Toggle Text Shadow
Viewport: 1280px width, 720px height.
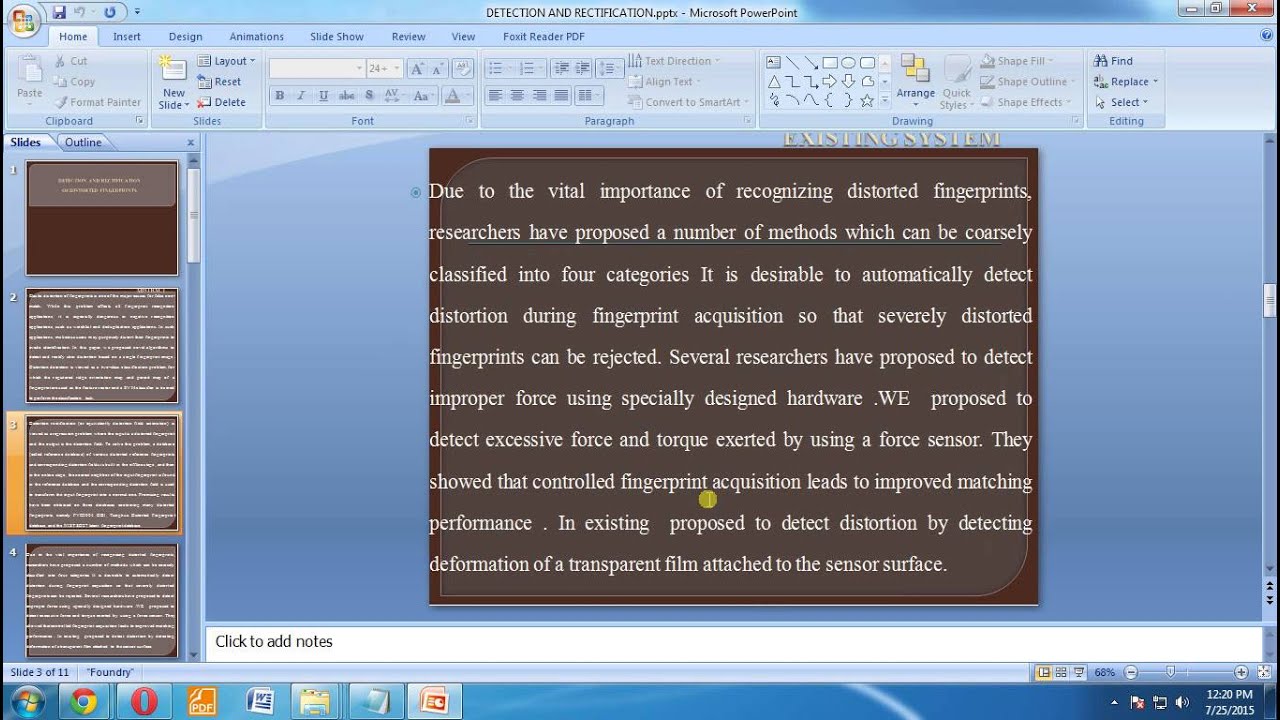(x=369, y=96)
